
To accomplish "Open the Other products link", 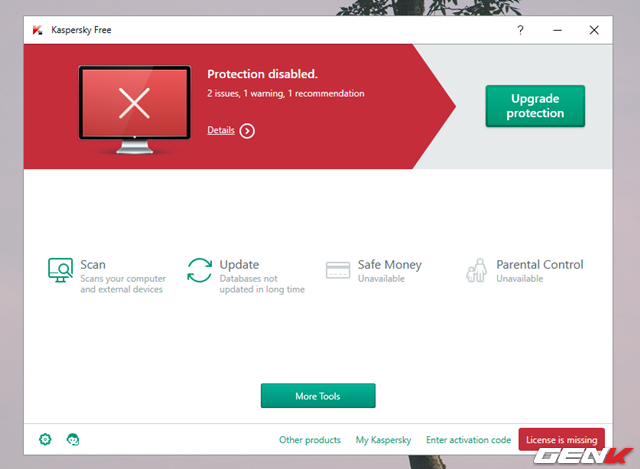I will 310,440.
